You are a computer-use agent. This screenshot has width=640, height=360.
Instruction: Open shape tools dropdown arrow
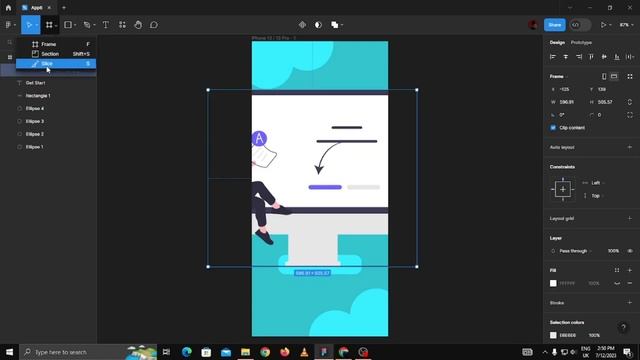click(75, 25)
